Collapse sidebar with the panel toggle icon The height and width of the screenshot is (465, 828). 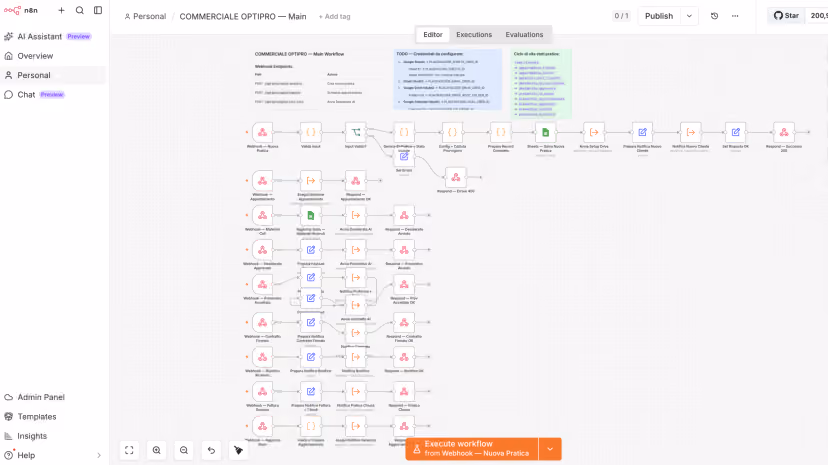click(98, 10)
